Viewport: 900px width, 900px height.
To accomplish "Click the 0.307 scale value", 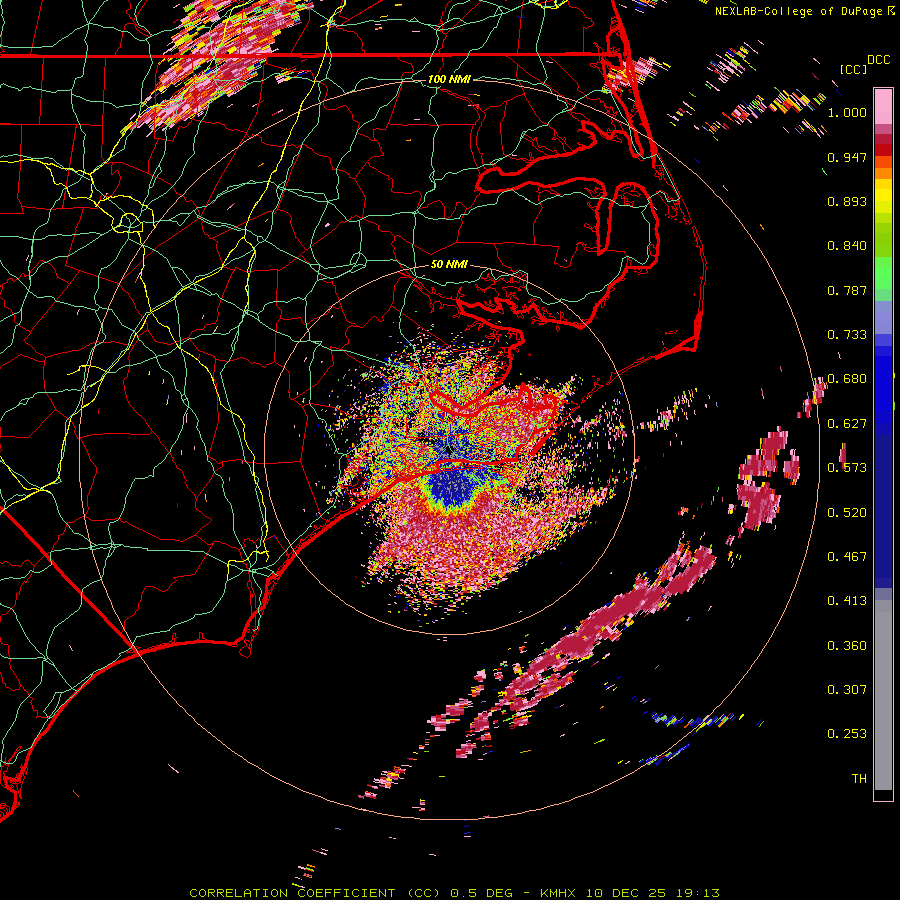I will click(x=847, y=690).
